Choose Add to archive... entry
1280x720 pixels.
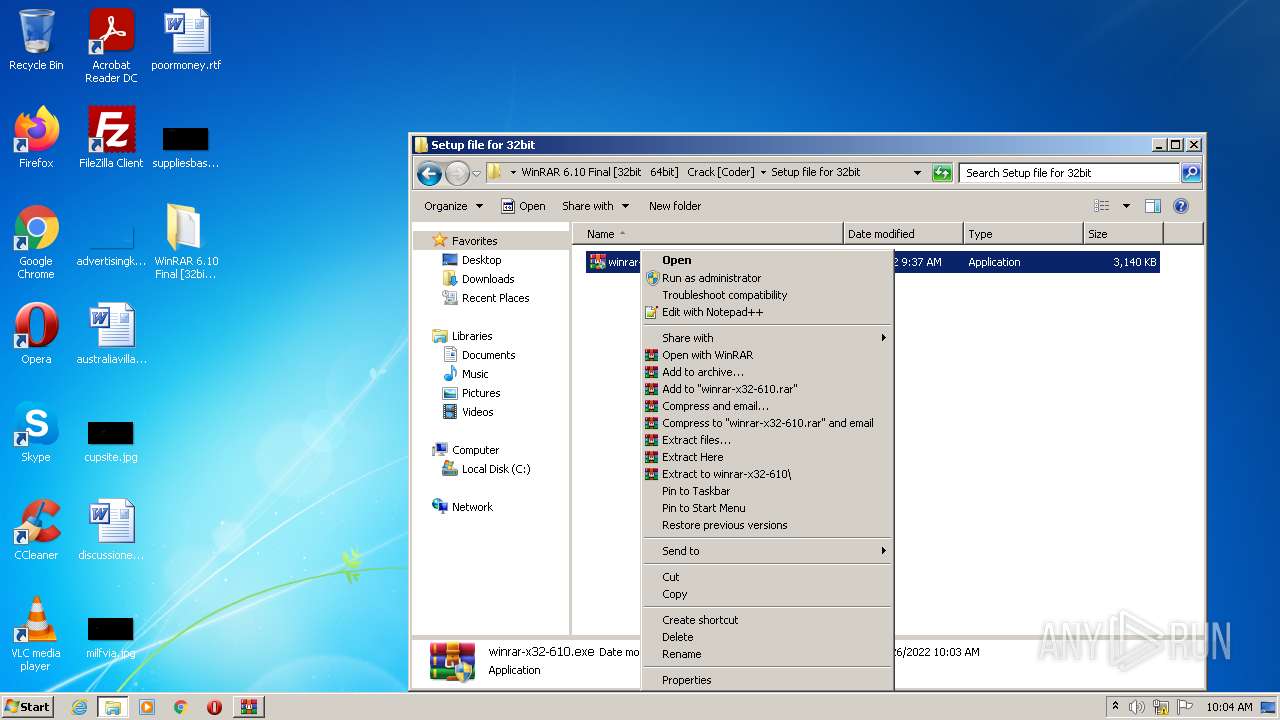767,372
